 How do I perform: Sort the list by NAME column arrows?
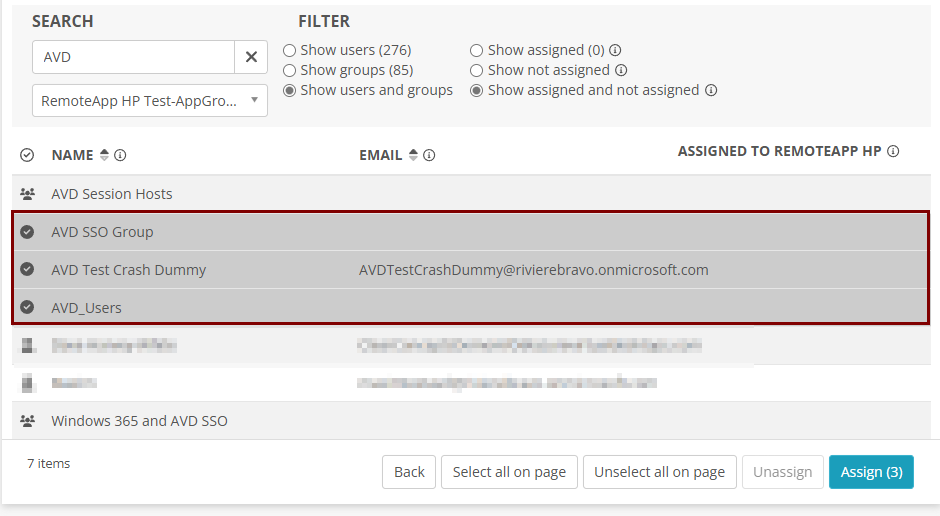(x=104, y=155)
